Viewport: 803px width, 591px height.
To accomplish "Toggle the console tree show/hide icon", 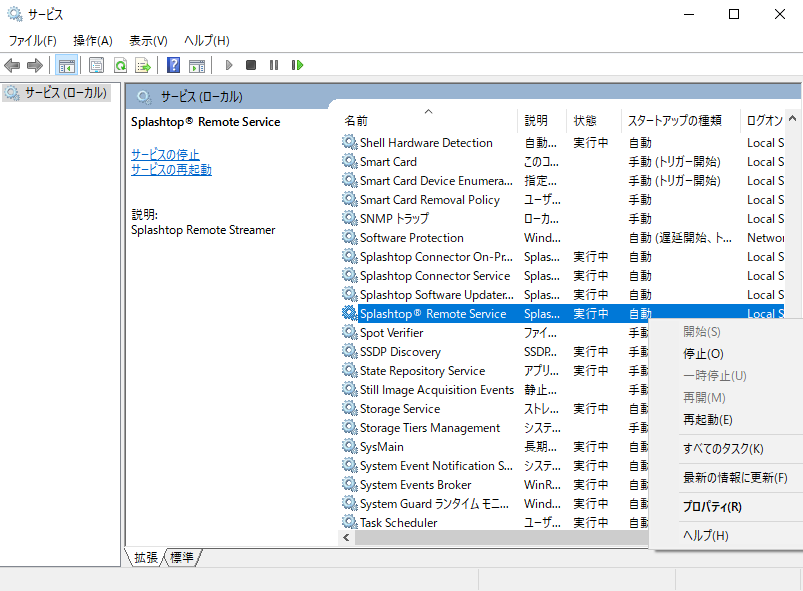I will tap(67, 65).
